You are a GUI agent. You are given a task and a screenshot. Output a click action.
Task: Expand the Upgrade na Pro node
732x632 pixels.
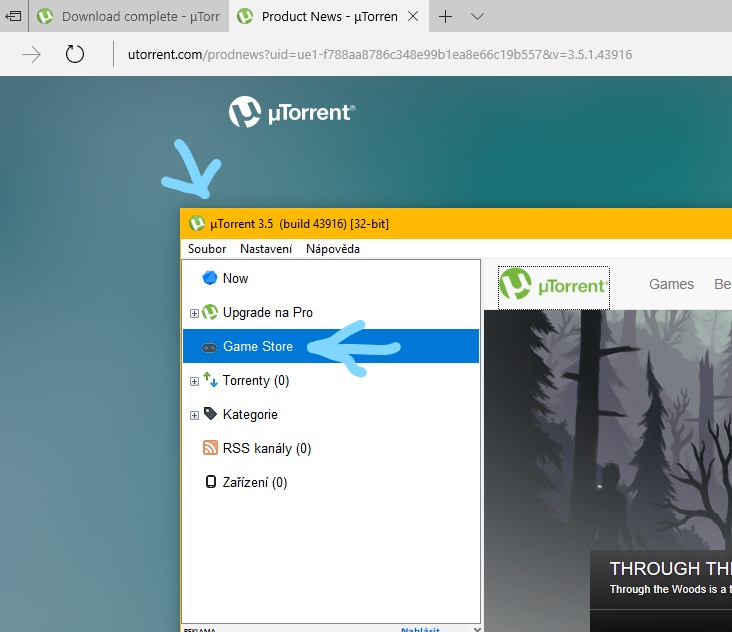194,313
